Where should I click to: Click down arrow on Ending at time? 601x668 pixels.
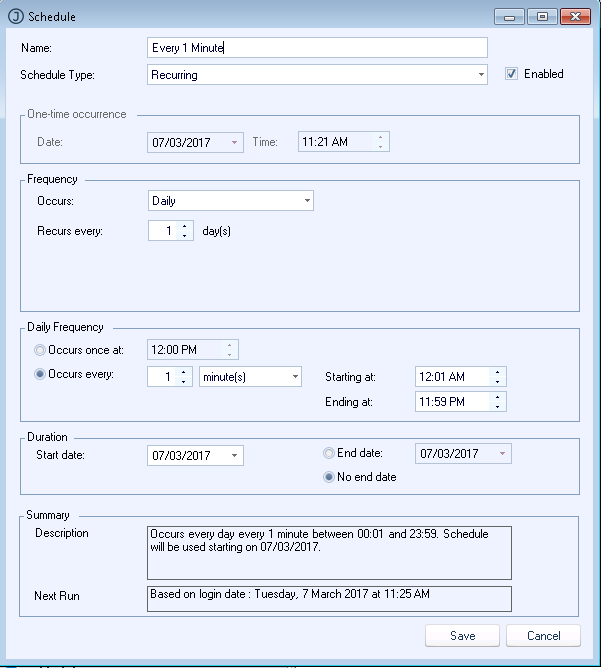pos(499,406)
